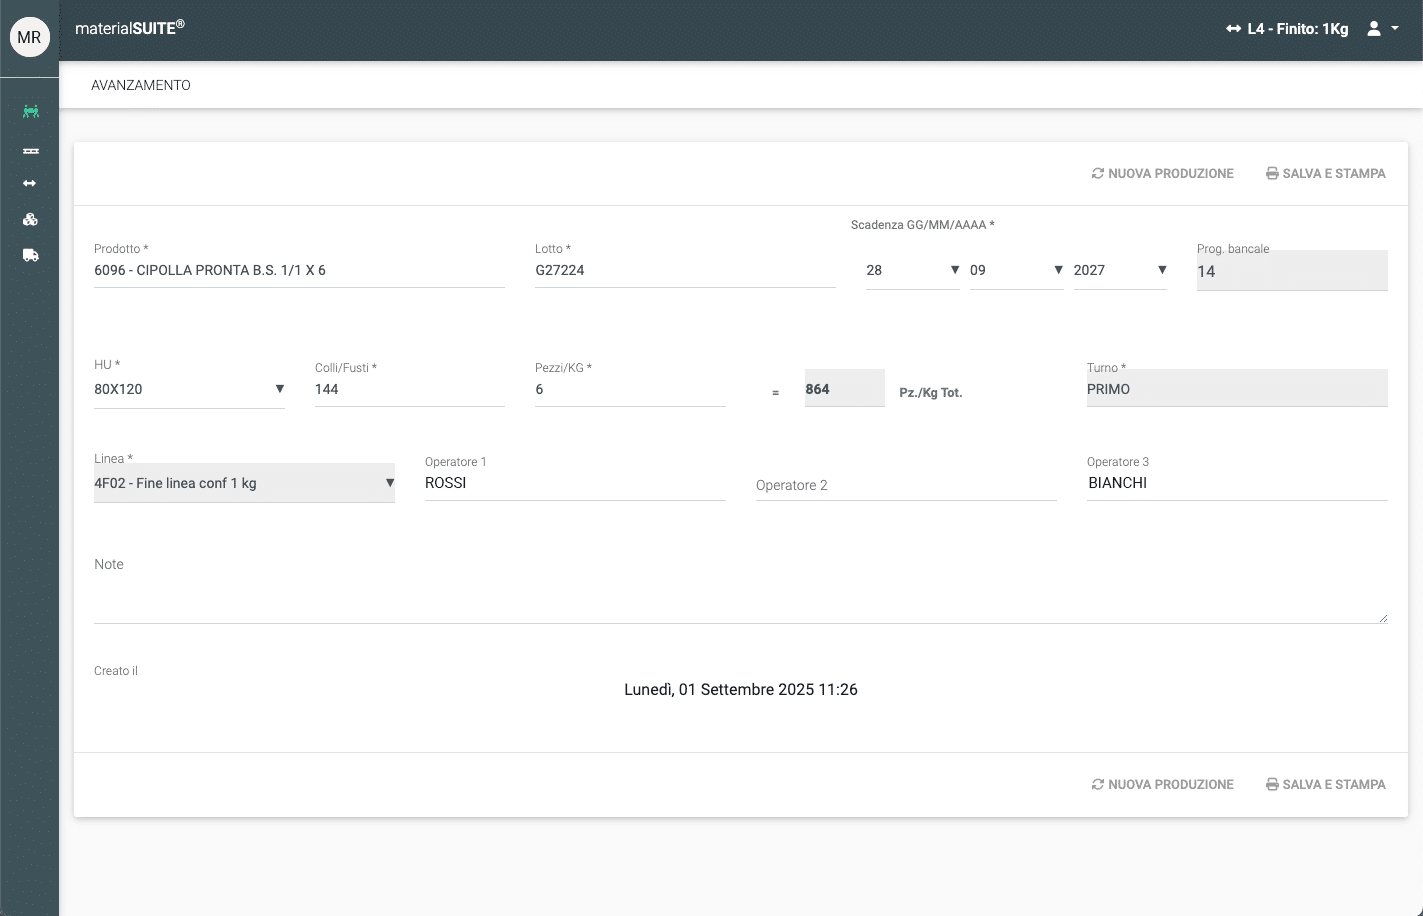Open the pallet icon in sidebar
1423x916 pixels.
click(x=31, y=151)
